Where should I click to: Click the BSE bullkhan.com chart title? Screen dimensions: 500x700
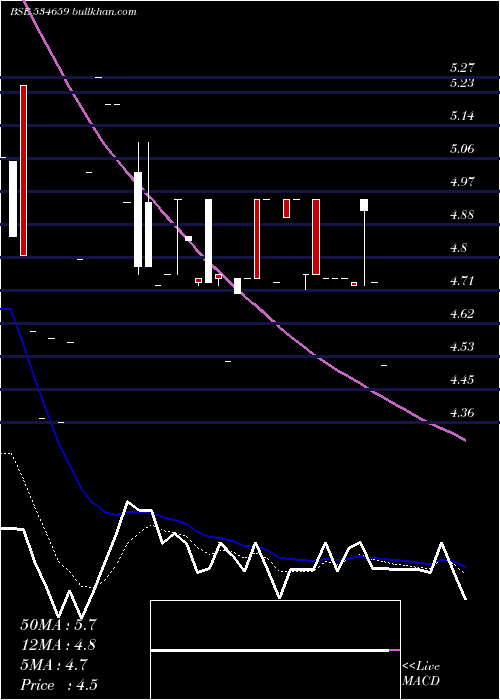click(x=74, y=12)
